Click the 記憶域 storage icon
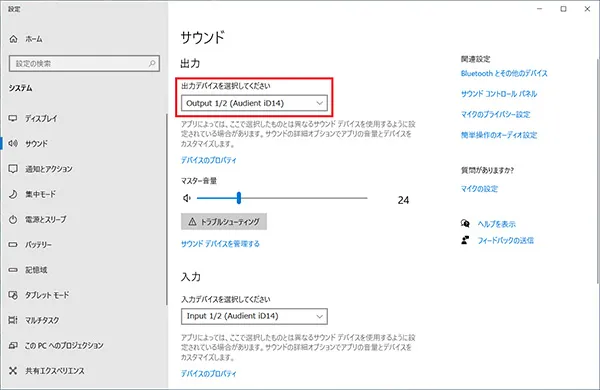The image size is (600, 390). coord(13,270)
